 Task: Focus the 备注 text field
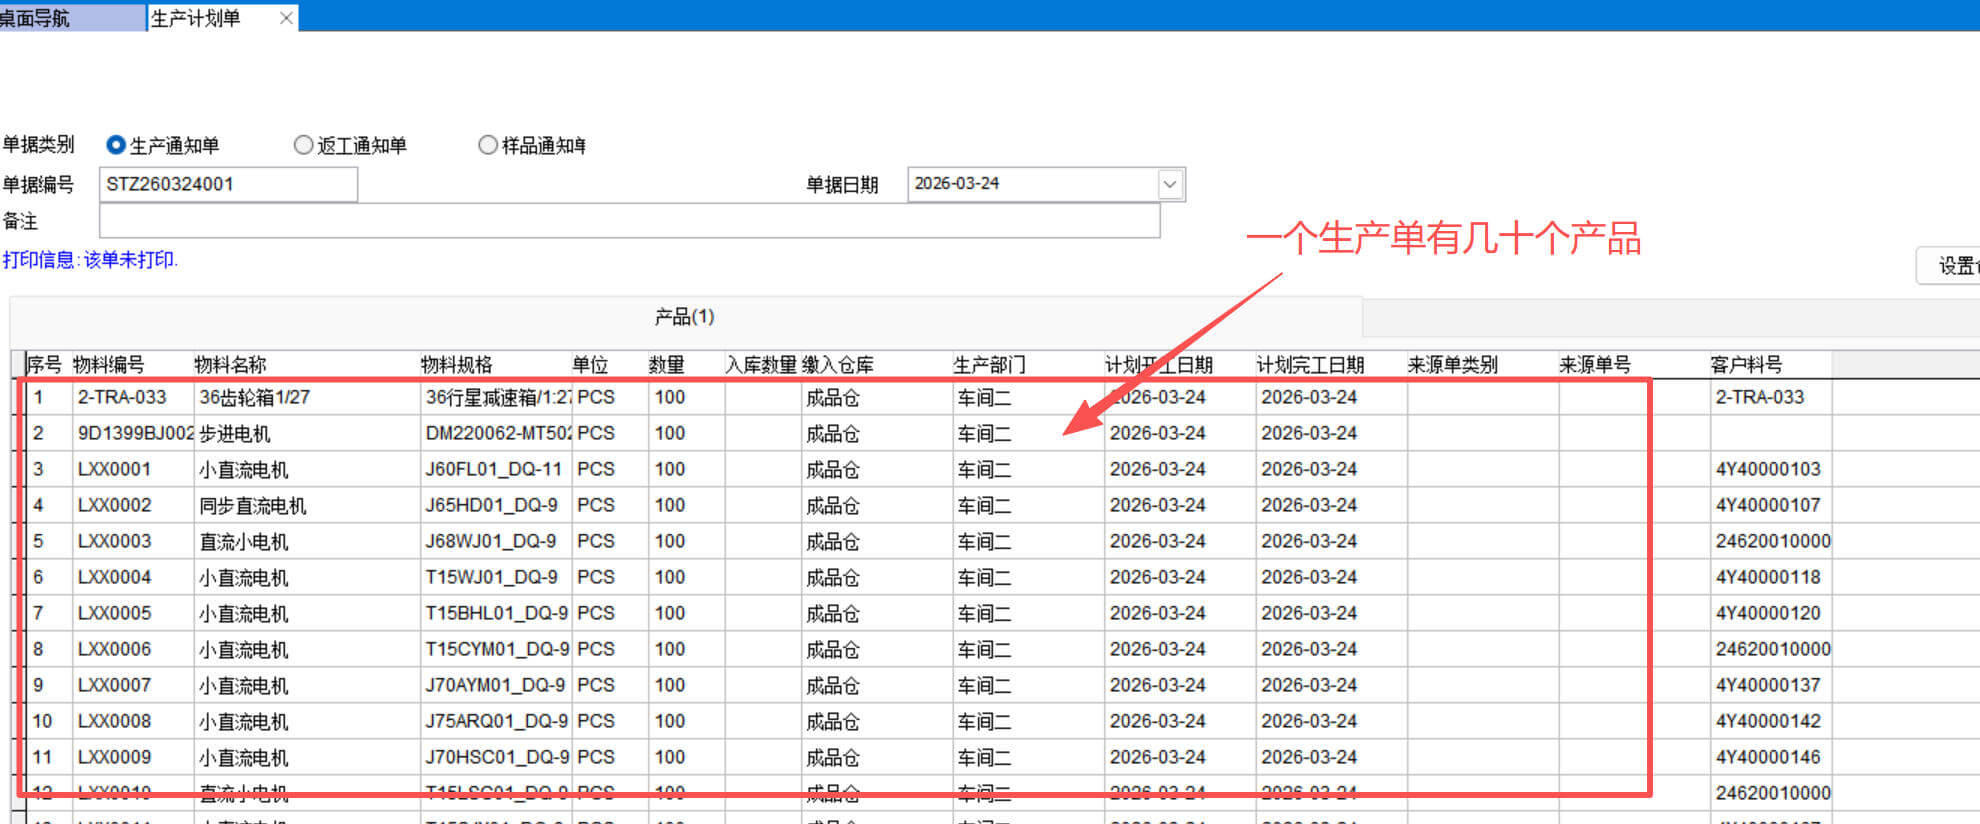coord(628,221)
